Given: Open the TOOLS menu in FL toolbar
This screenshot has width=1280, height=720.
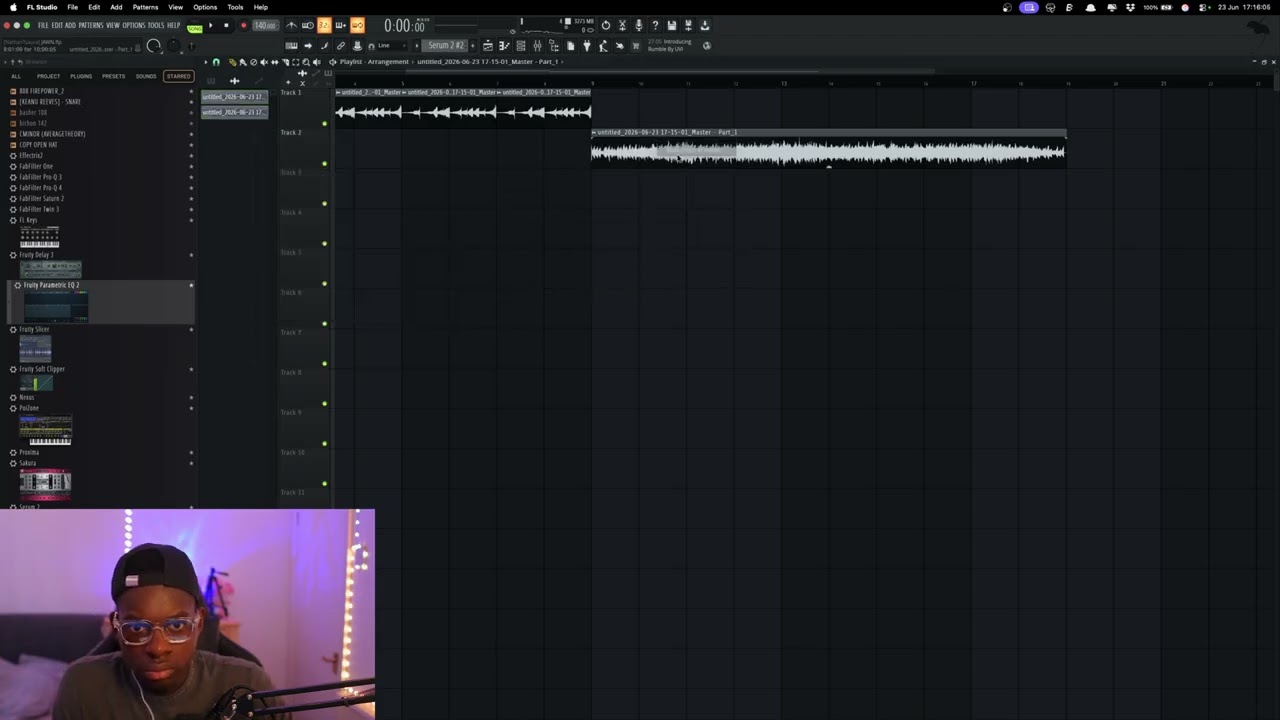Looking at the screenshot, I should tap(156, 25).
